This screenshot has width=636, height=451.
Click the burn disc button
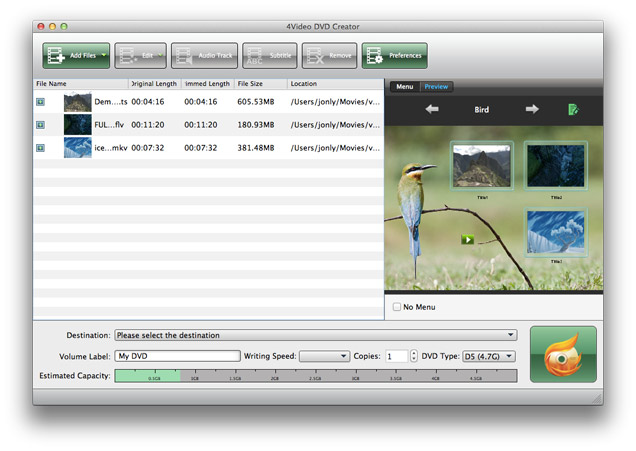pos(563,354)
